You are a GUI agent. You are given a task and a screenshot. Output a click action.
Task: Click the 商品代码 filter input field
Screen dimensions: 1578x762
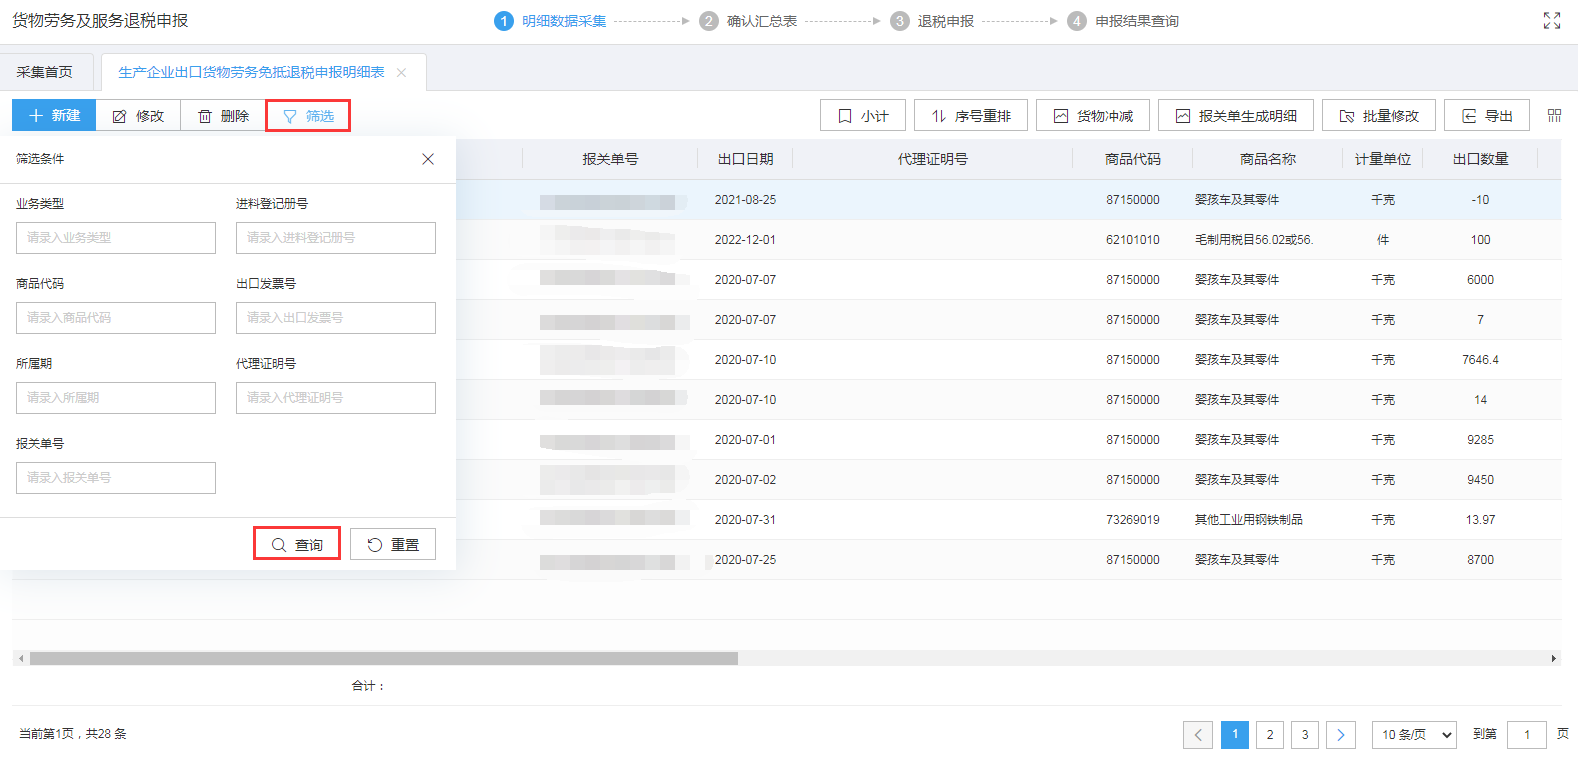(x=116, y=318)
